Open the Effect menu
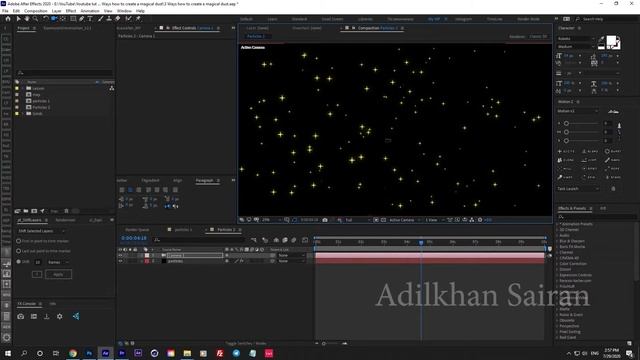This screenshot has height=360, width=640. coord(71,11)
